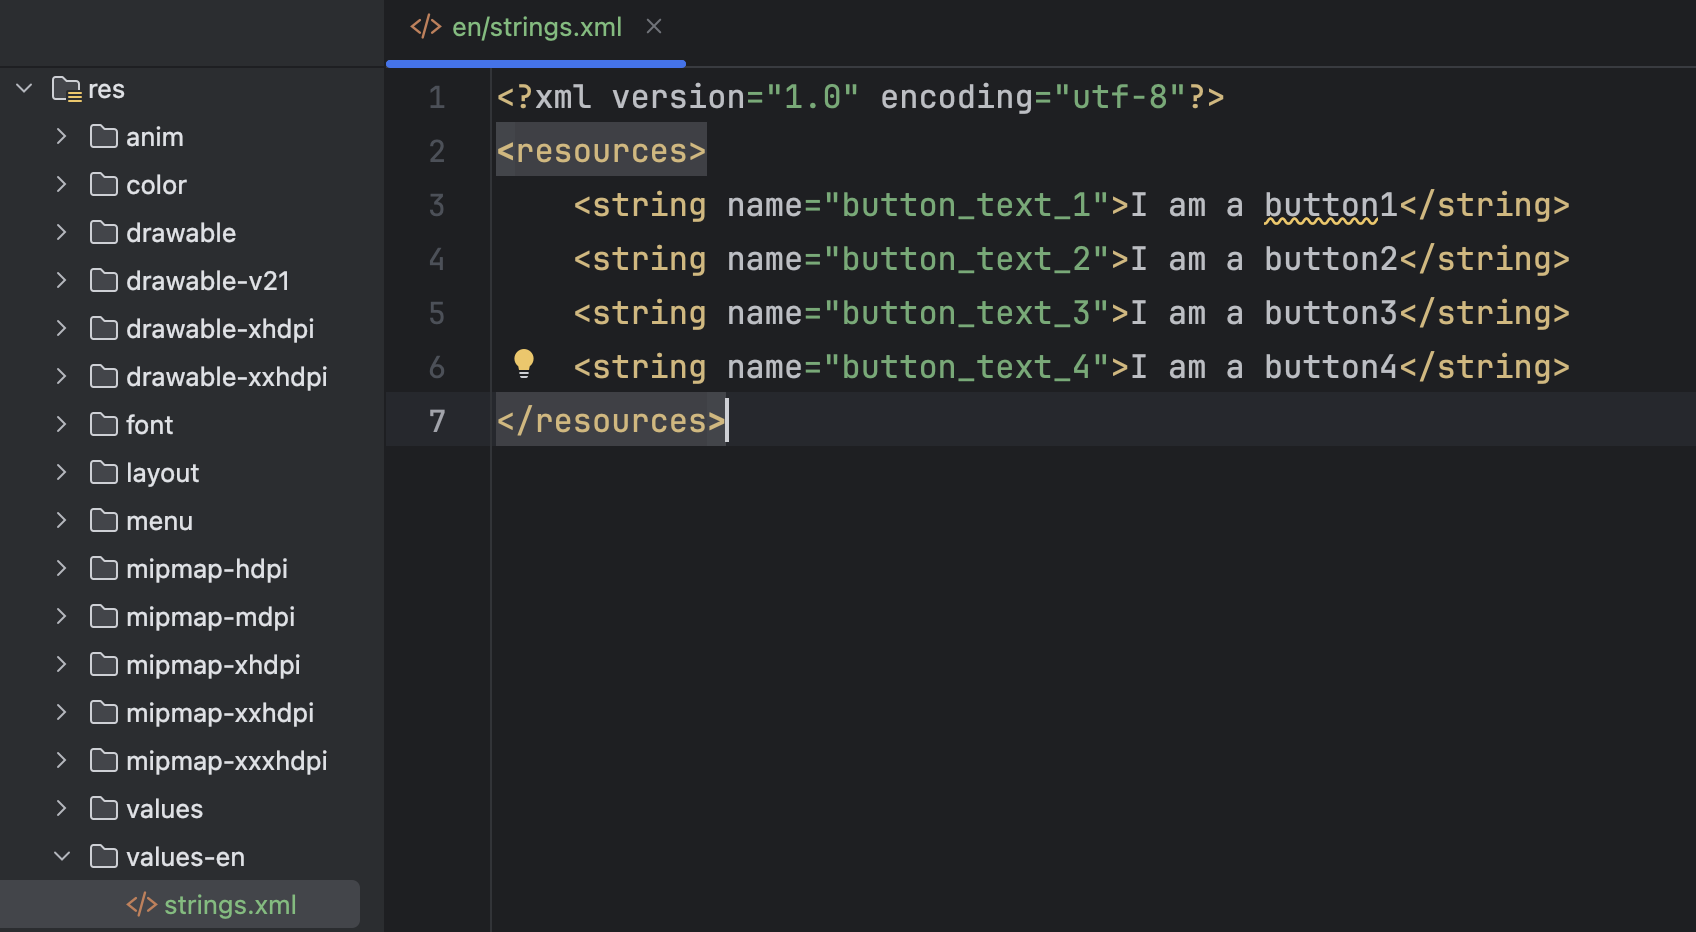1696x932 pixels.
Task: Select the res resource root folder icon
Action: (67, 89)
